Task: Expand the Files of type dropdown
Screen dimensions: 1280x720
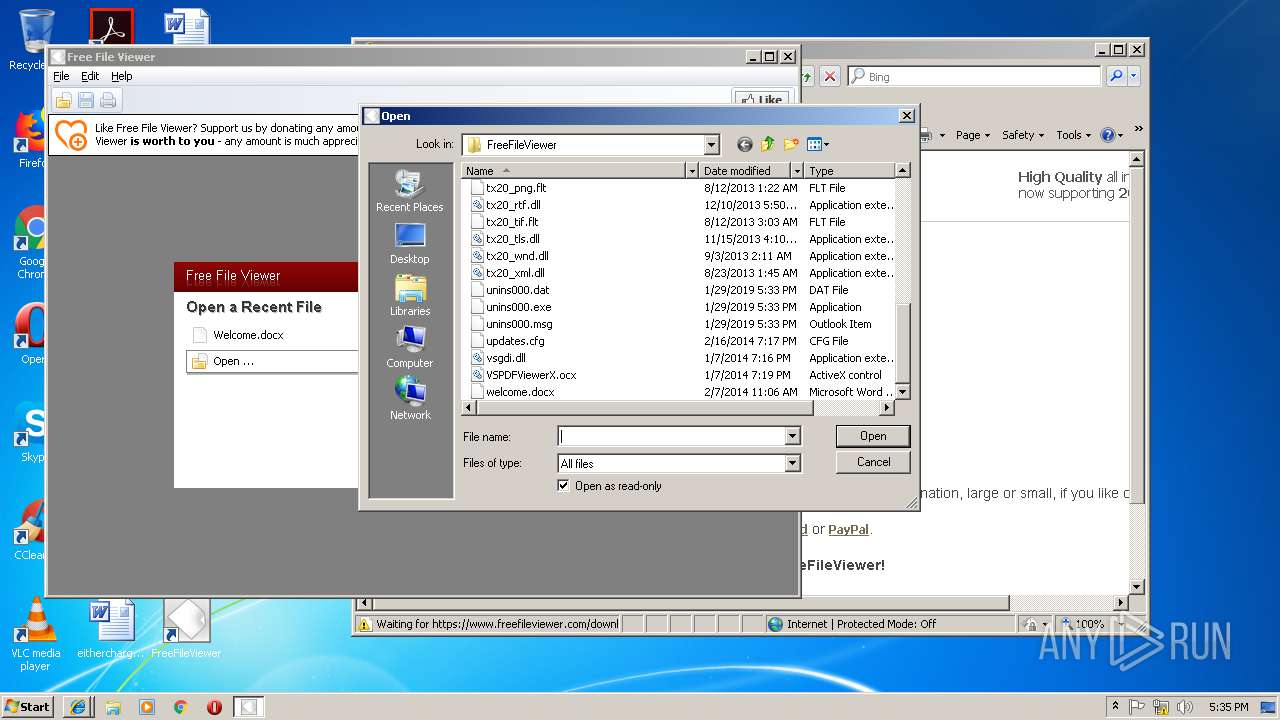Action: (792, 463)
